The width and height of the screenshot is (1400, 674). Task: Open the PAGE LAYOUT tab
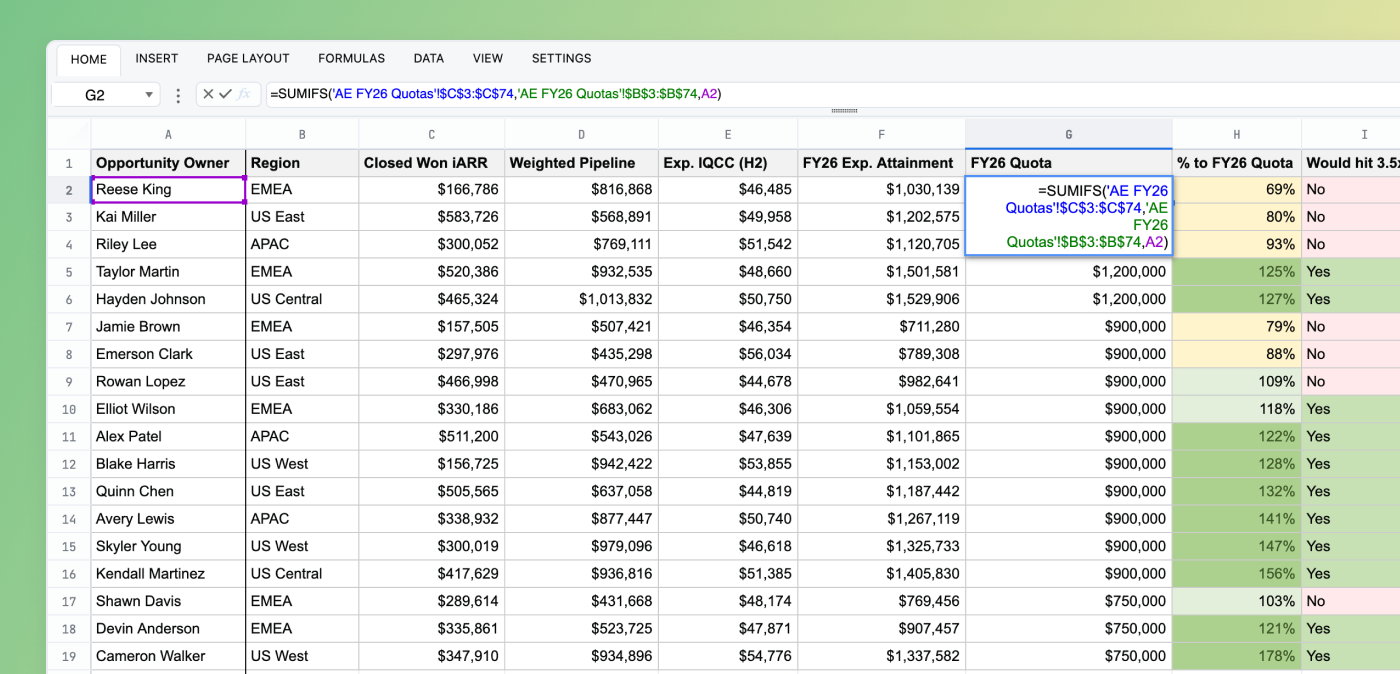pos(248,58)
